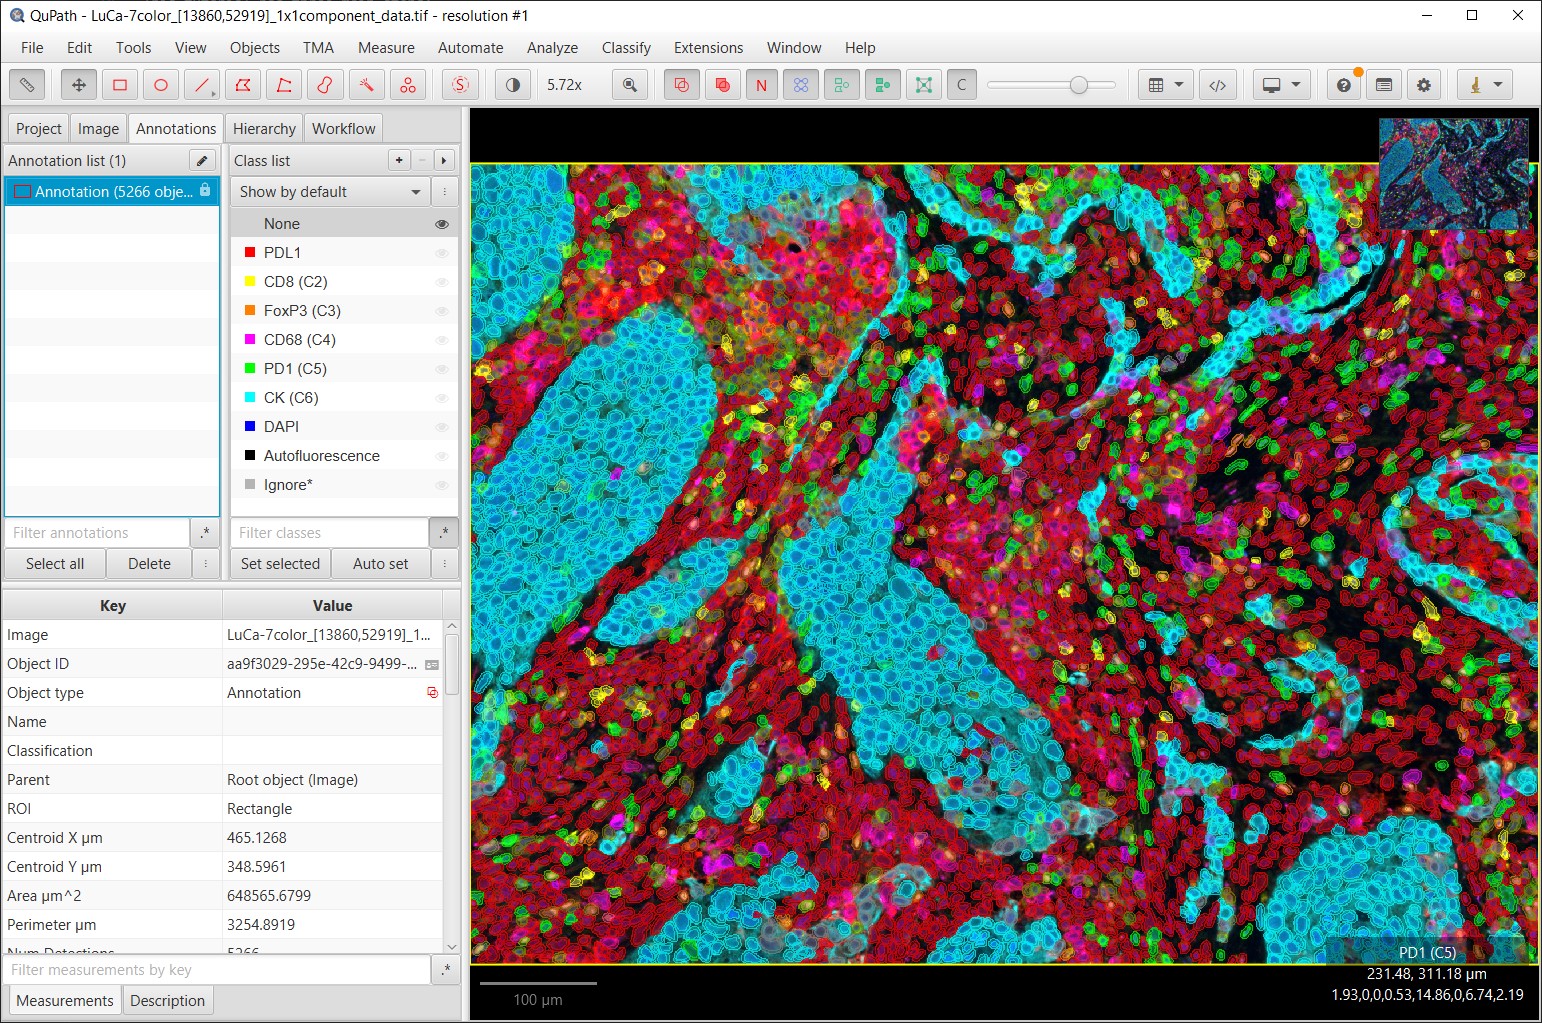Screen dimensions: 1542x1023
Task: Open the File menu
Action: [32, 48]
